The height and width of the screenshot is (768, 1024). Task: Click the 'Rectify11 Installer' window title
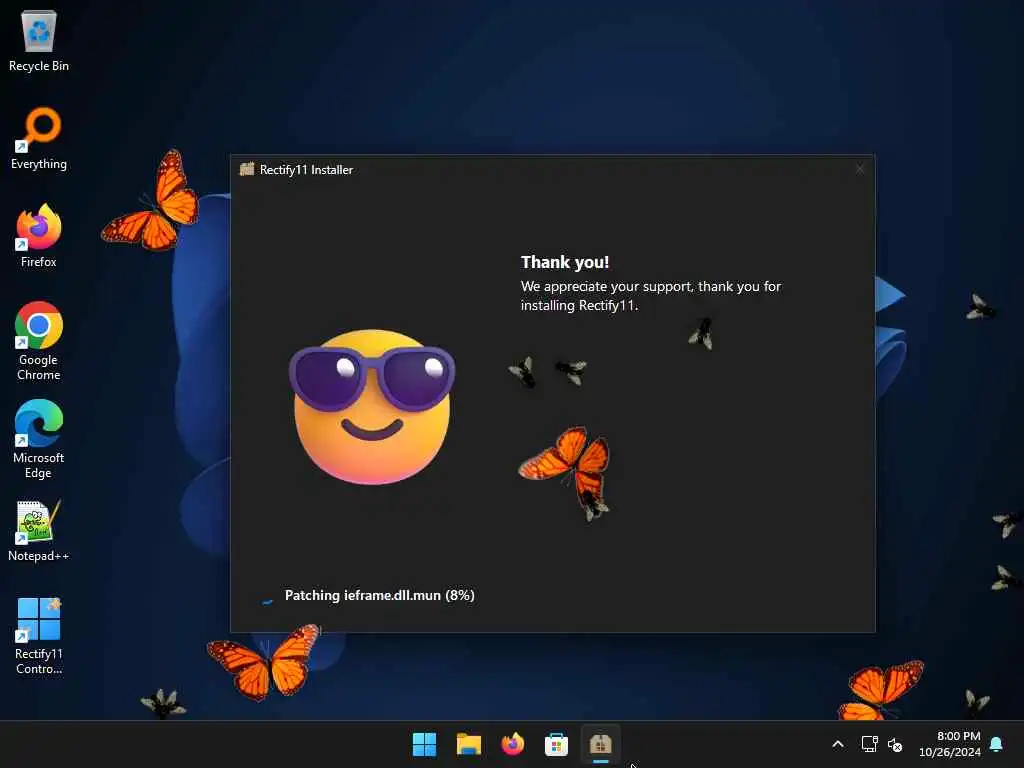point(306,170)
